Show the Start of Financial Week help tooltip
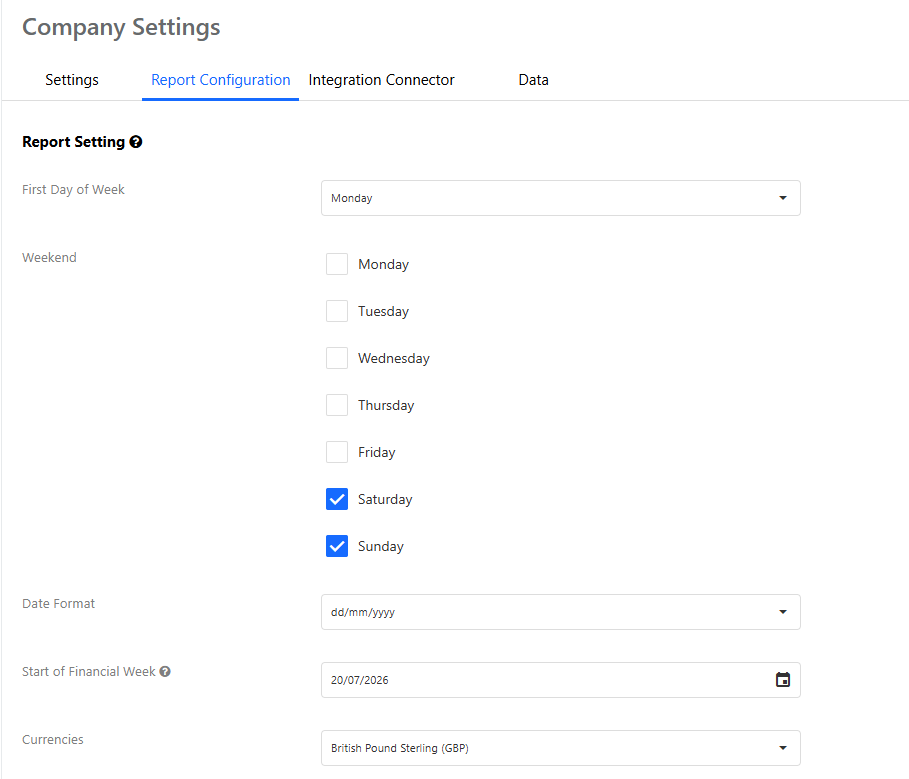909x779 pixels. (x=165, y=672)
